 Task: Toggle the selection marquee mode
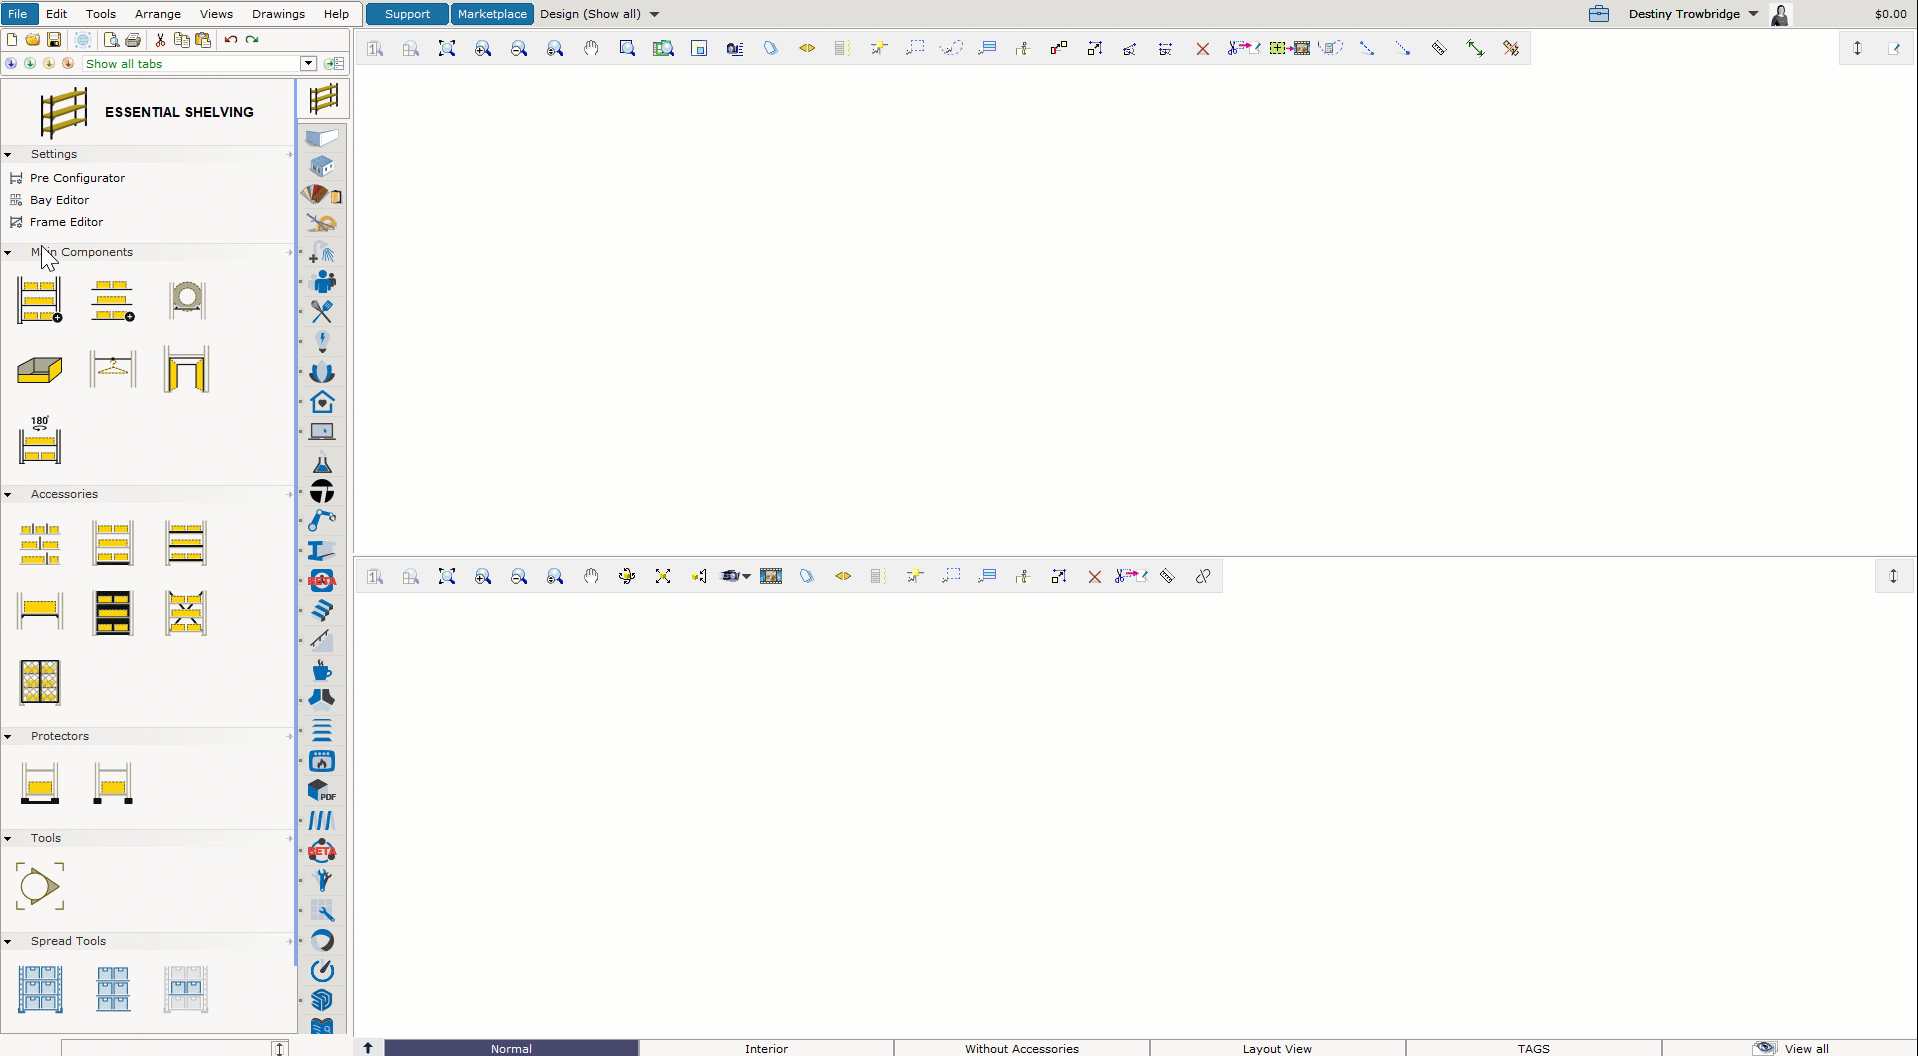[915, 47]
